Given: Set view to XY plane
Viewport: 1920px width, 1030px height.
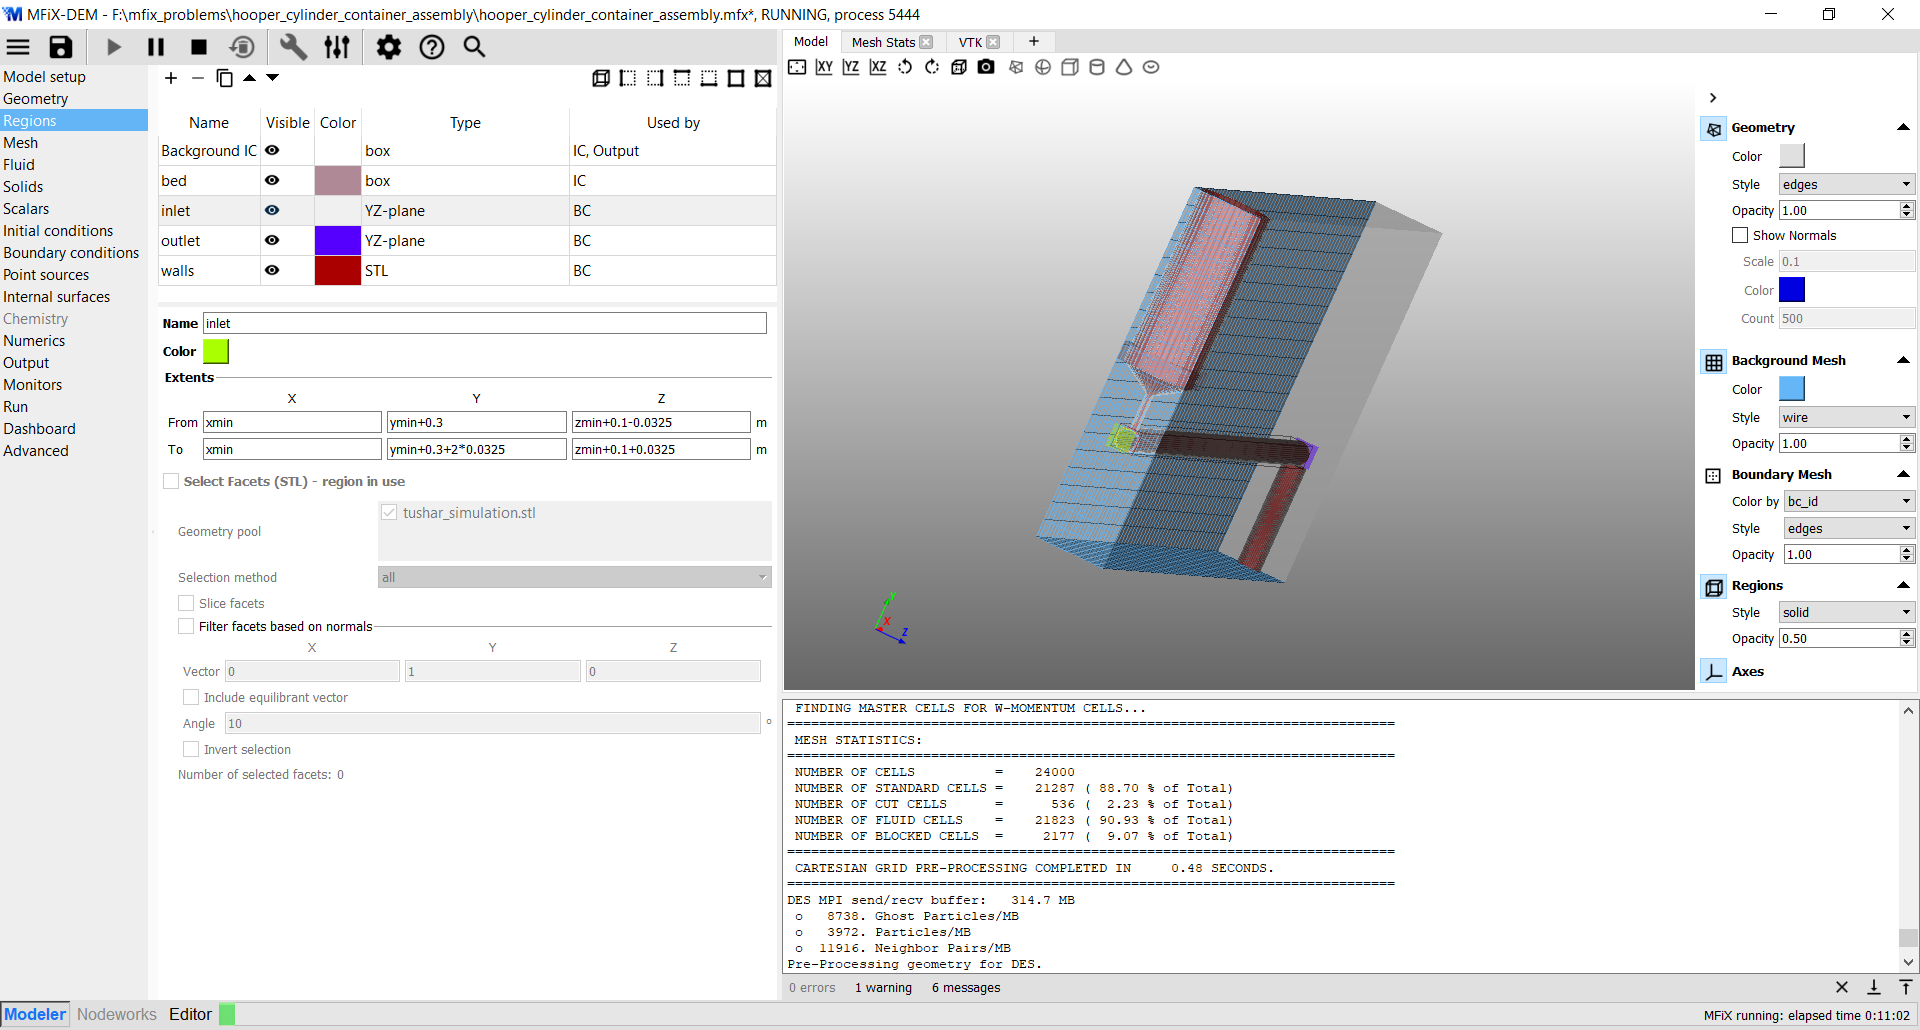Looking at the screenshot, I should [824, 67].
